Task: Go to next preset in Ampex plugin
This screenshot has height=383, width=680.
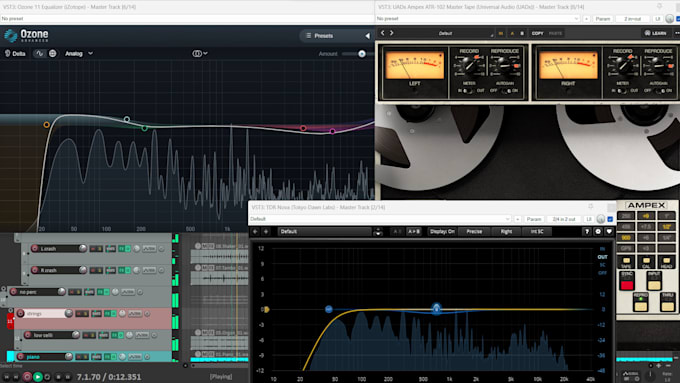Action: coord(391,33)
